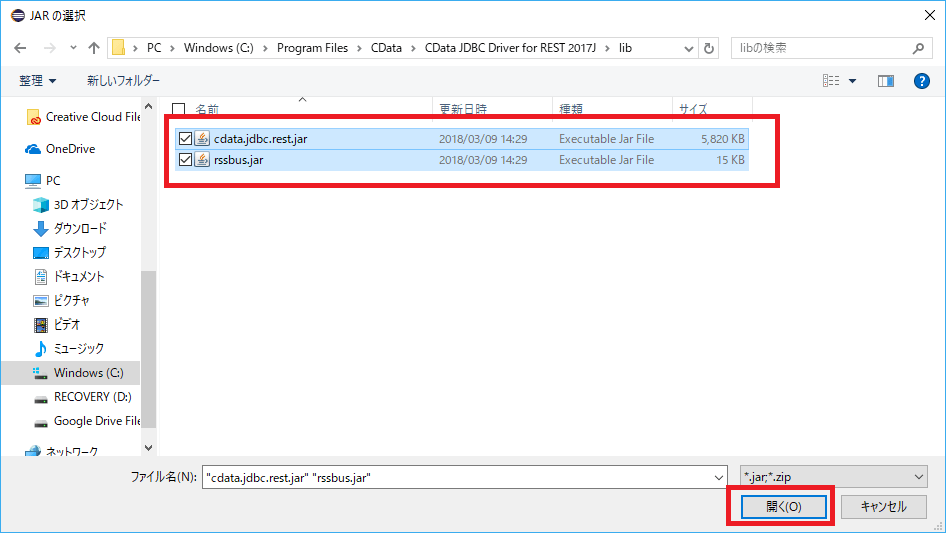Toggle select-all checkbox in header
Image resolution: width=946 pixels, height=533 pixels.
(x=178, y=109)
